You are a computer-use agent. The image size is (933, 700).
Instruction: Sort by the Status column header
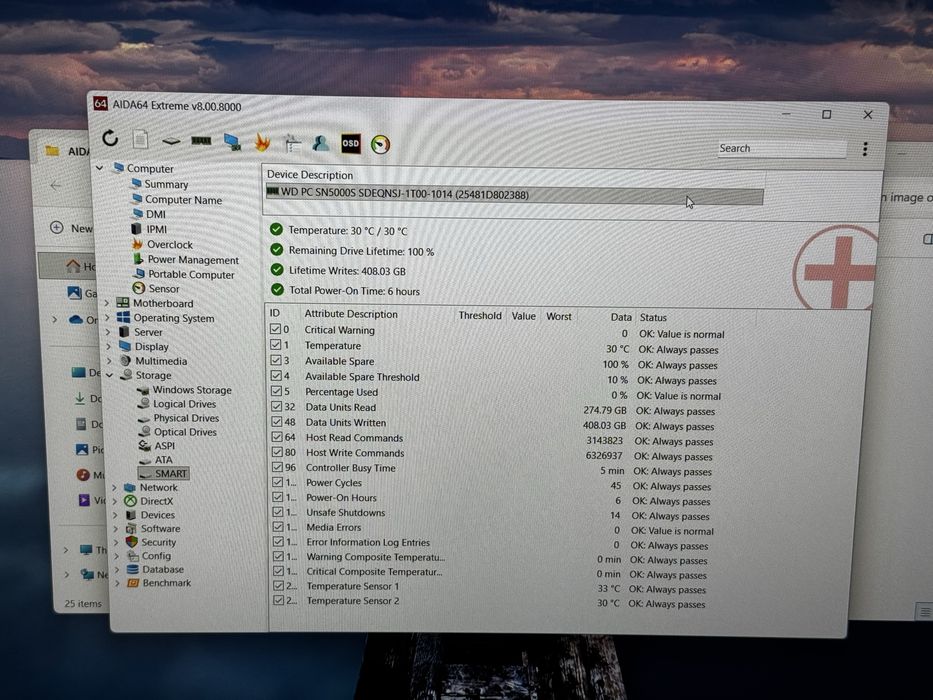653,318
